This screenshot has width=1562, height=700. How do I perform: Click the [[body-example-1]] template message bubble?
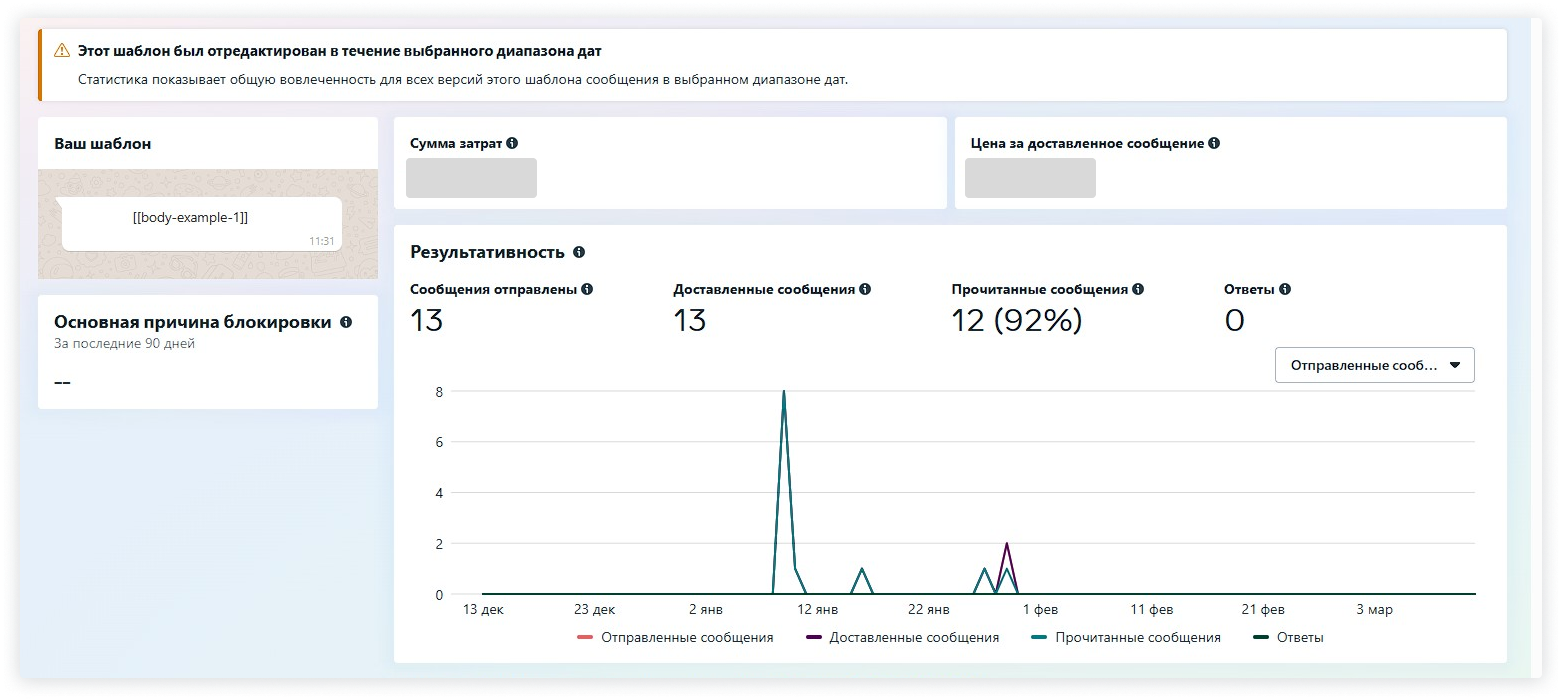coord(201,223)
